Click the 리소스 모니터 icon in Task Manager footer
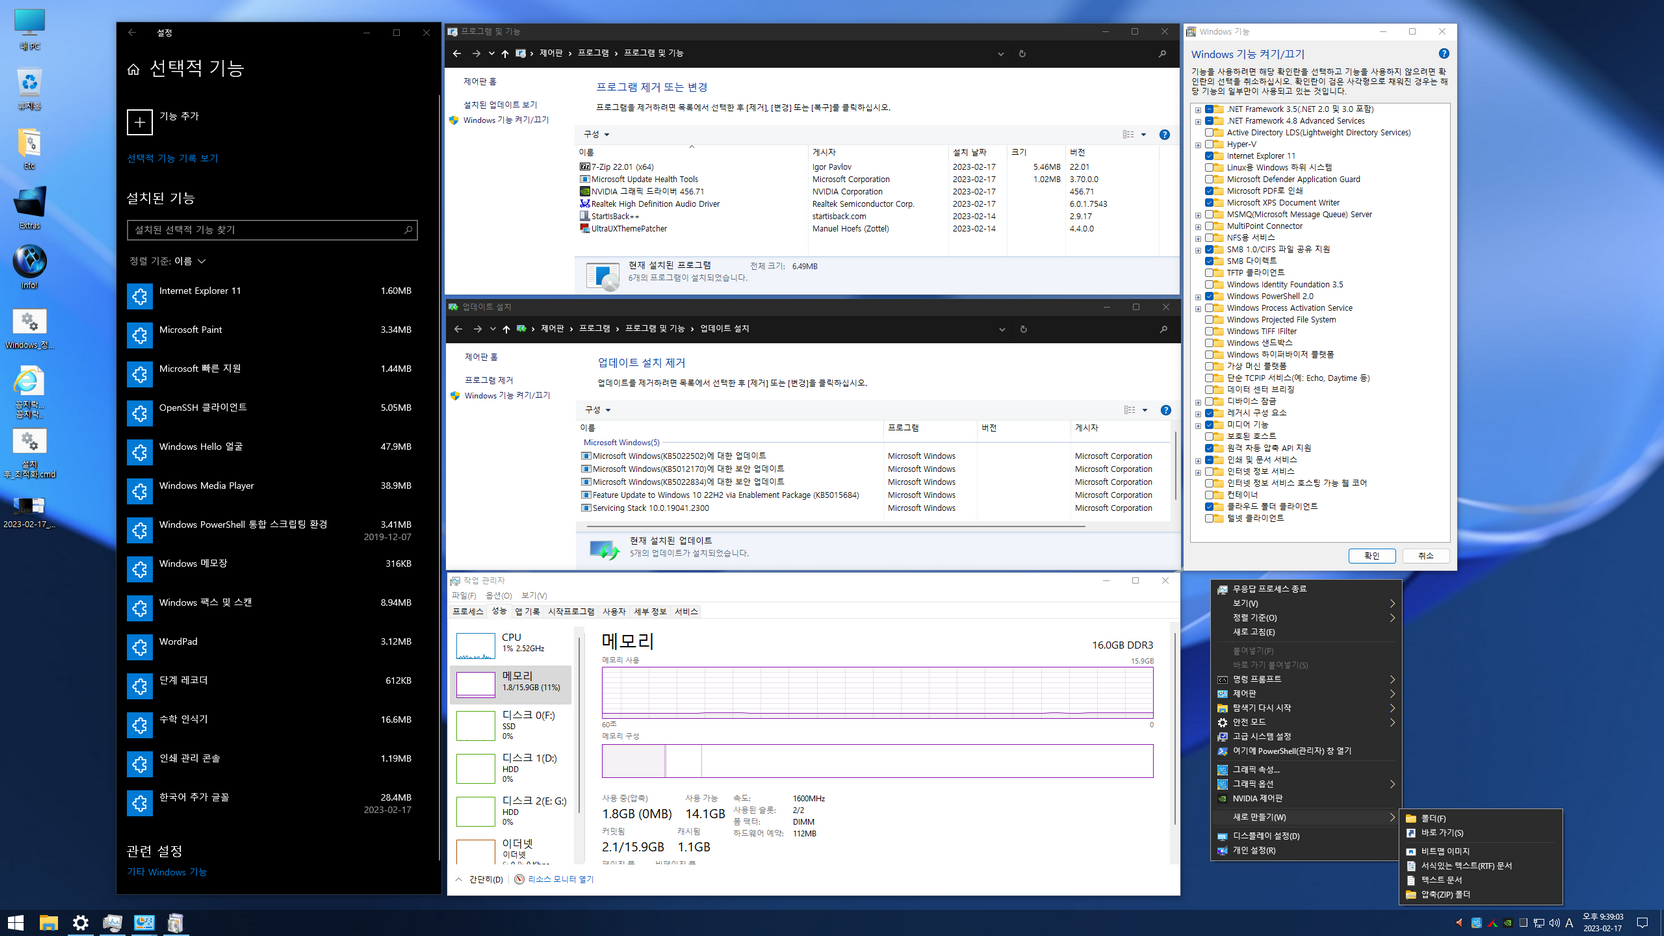 519,880
